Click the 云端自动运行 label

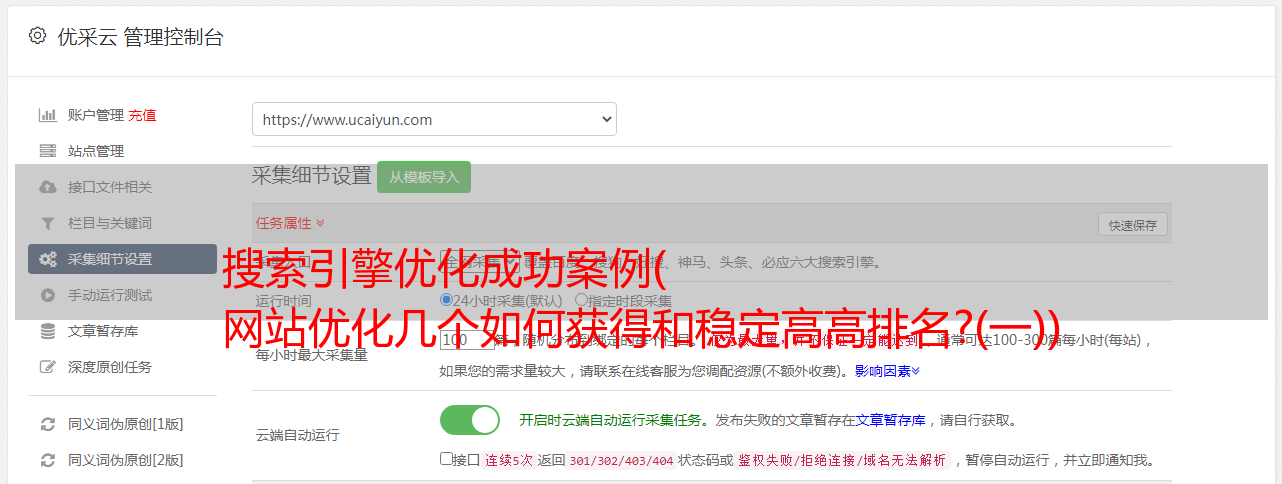click(297, 435)
